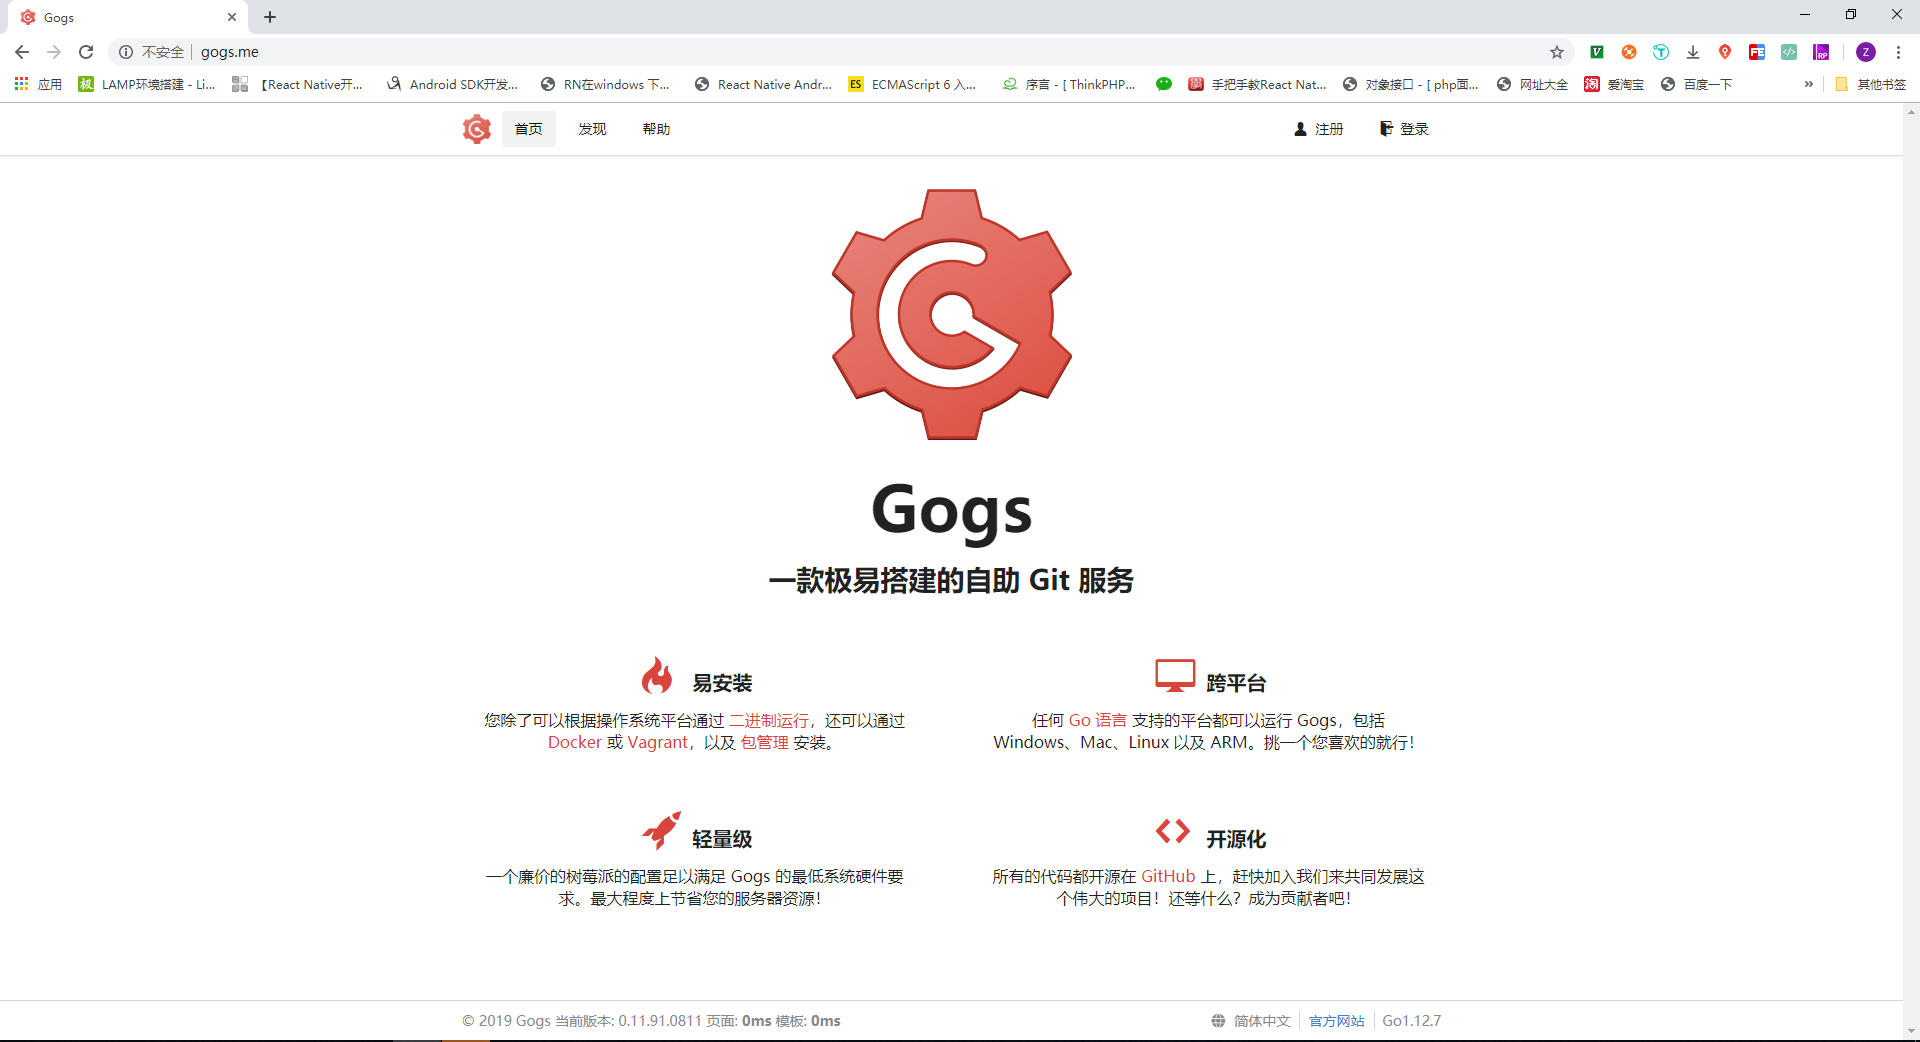This screenshot has width=1920, height=1042.
Task: Click the teal T extension icon
Action: click(1661, 52)
